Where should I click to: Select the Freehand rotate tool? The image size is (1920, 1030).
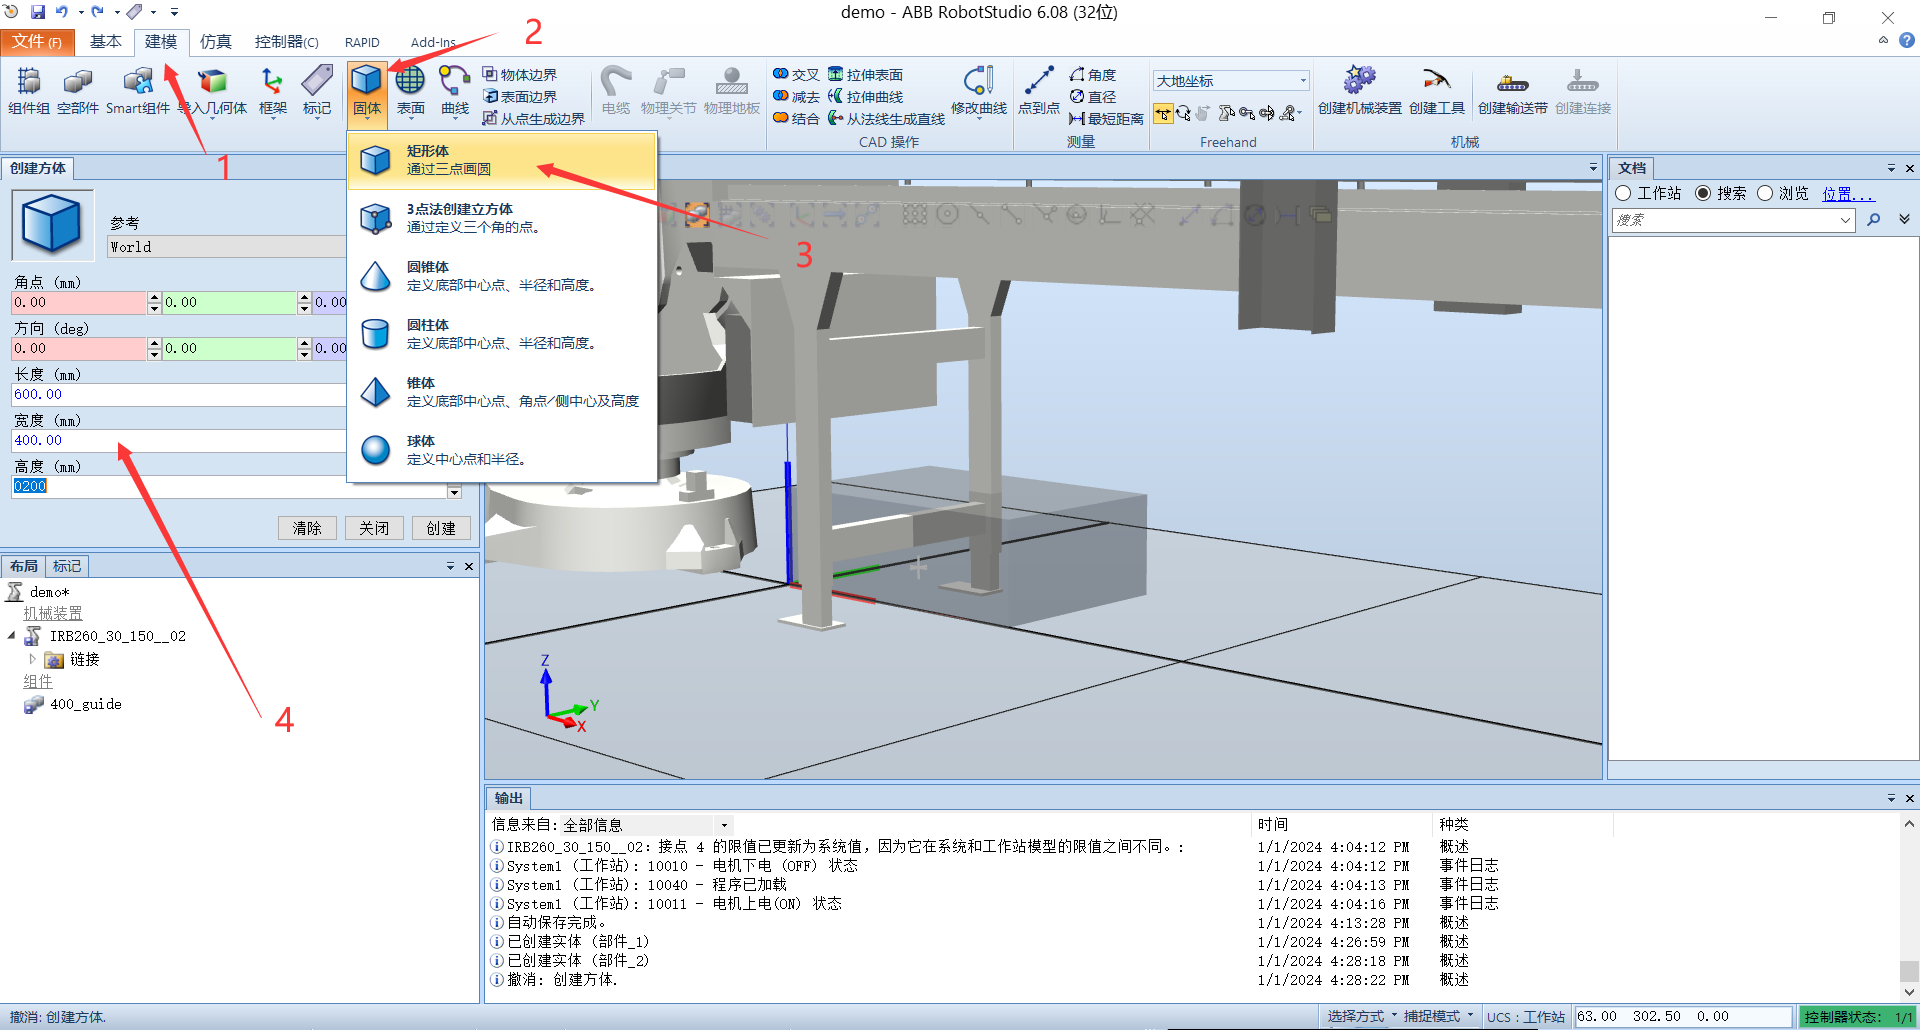pyautogui.click(x=1184, y=114)
